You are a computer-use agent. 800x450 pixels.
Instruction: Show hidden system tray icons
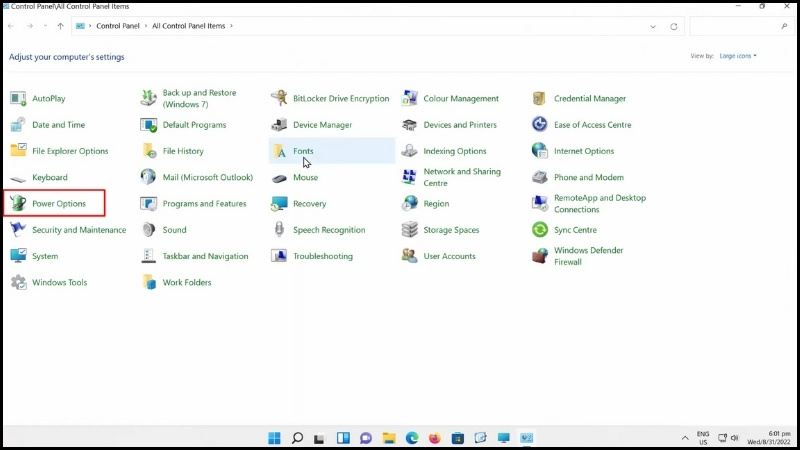pyautogui.click(x=685, y=438)
